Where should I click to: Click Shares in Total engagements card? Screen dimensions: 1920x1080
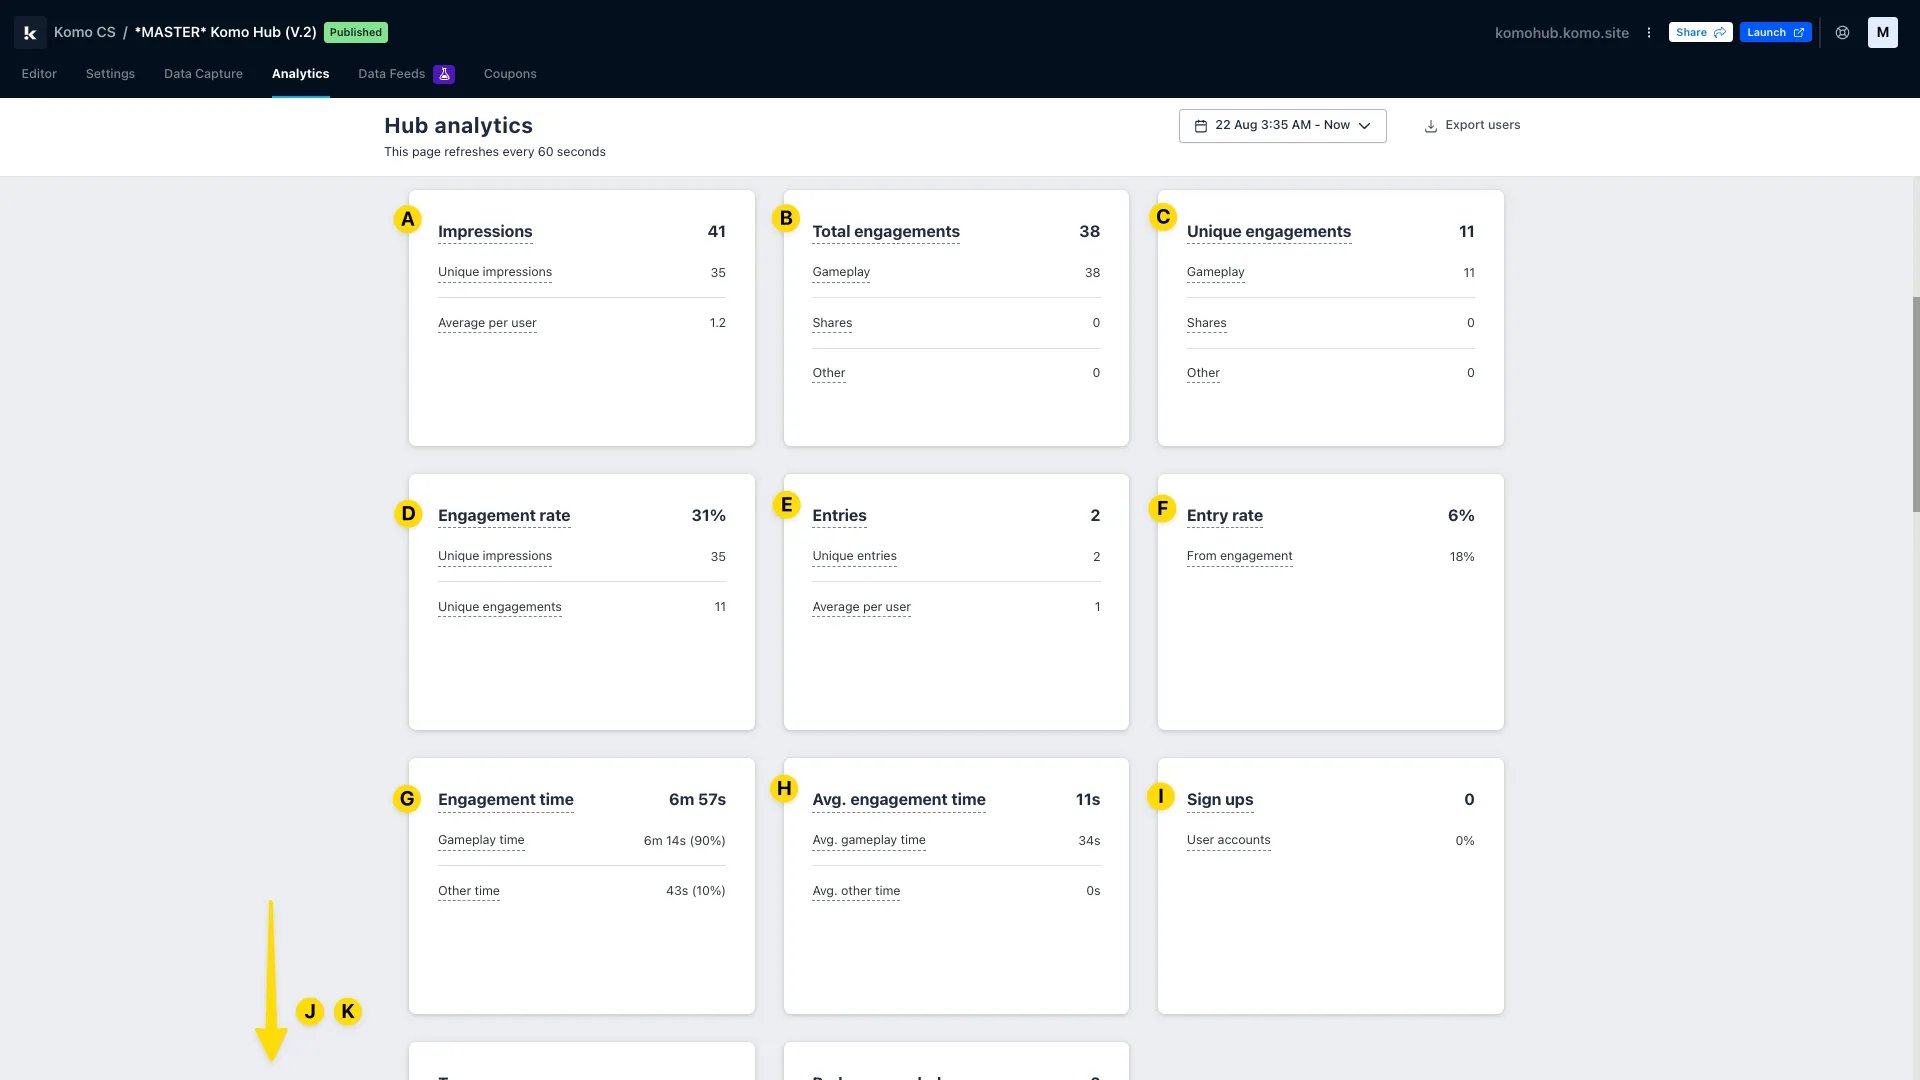click(x=832, y=323)
